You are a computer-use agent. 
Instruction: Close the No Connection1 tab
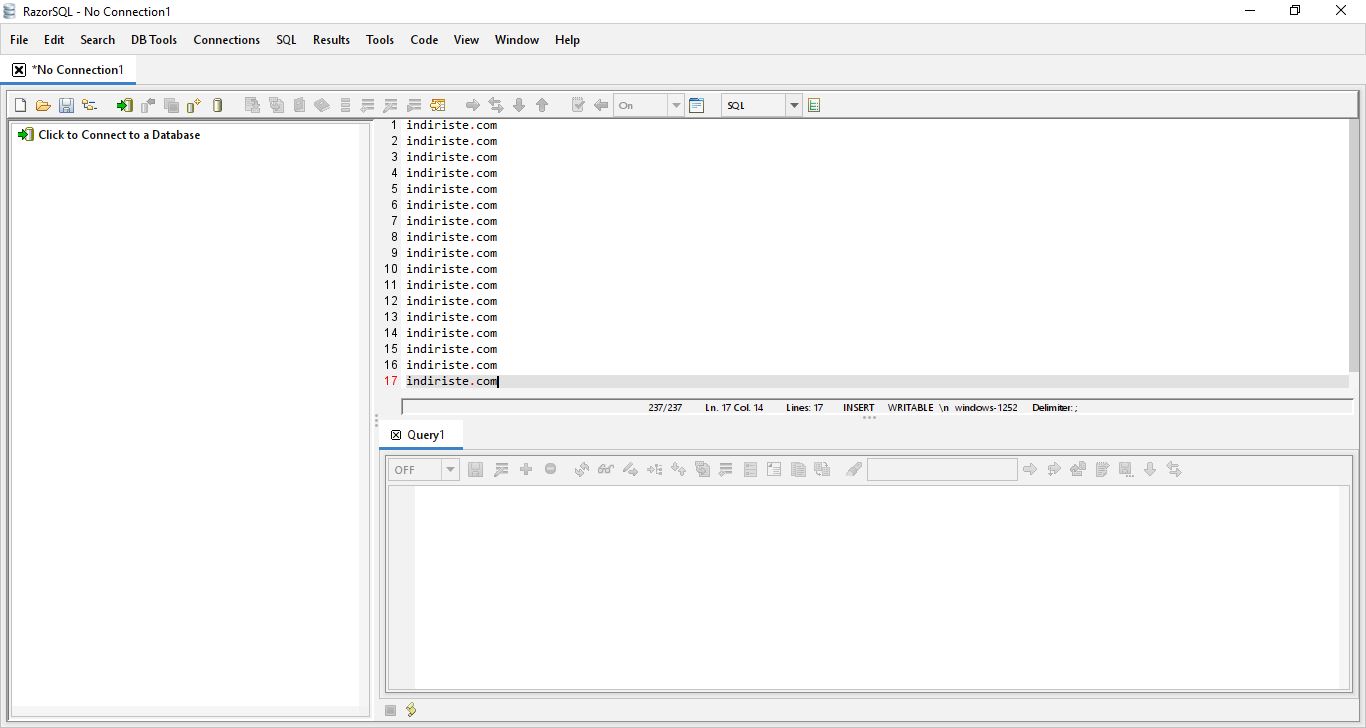point(19,70)
